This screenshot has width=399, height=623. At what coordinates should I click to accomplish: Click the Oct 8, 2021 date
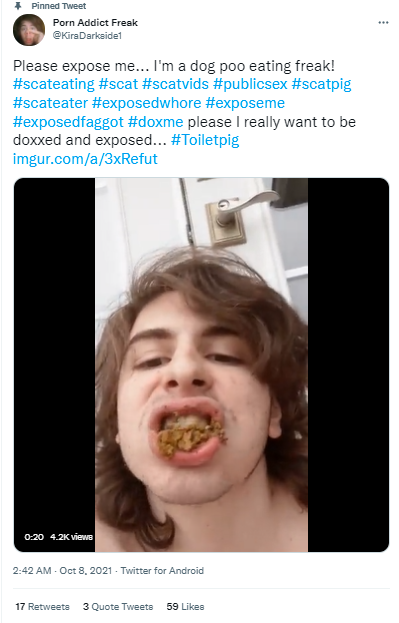[85, 571]
